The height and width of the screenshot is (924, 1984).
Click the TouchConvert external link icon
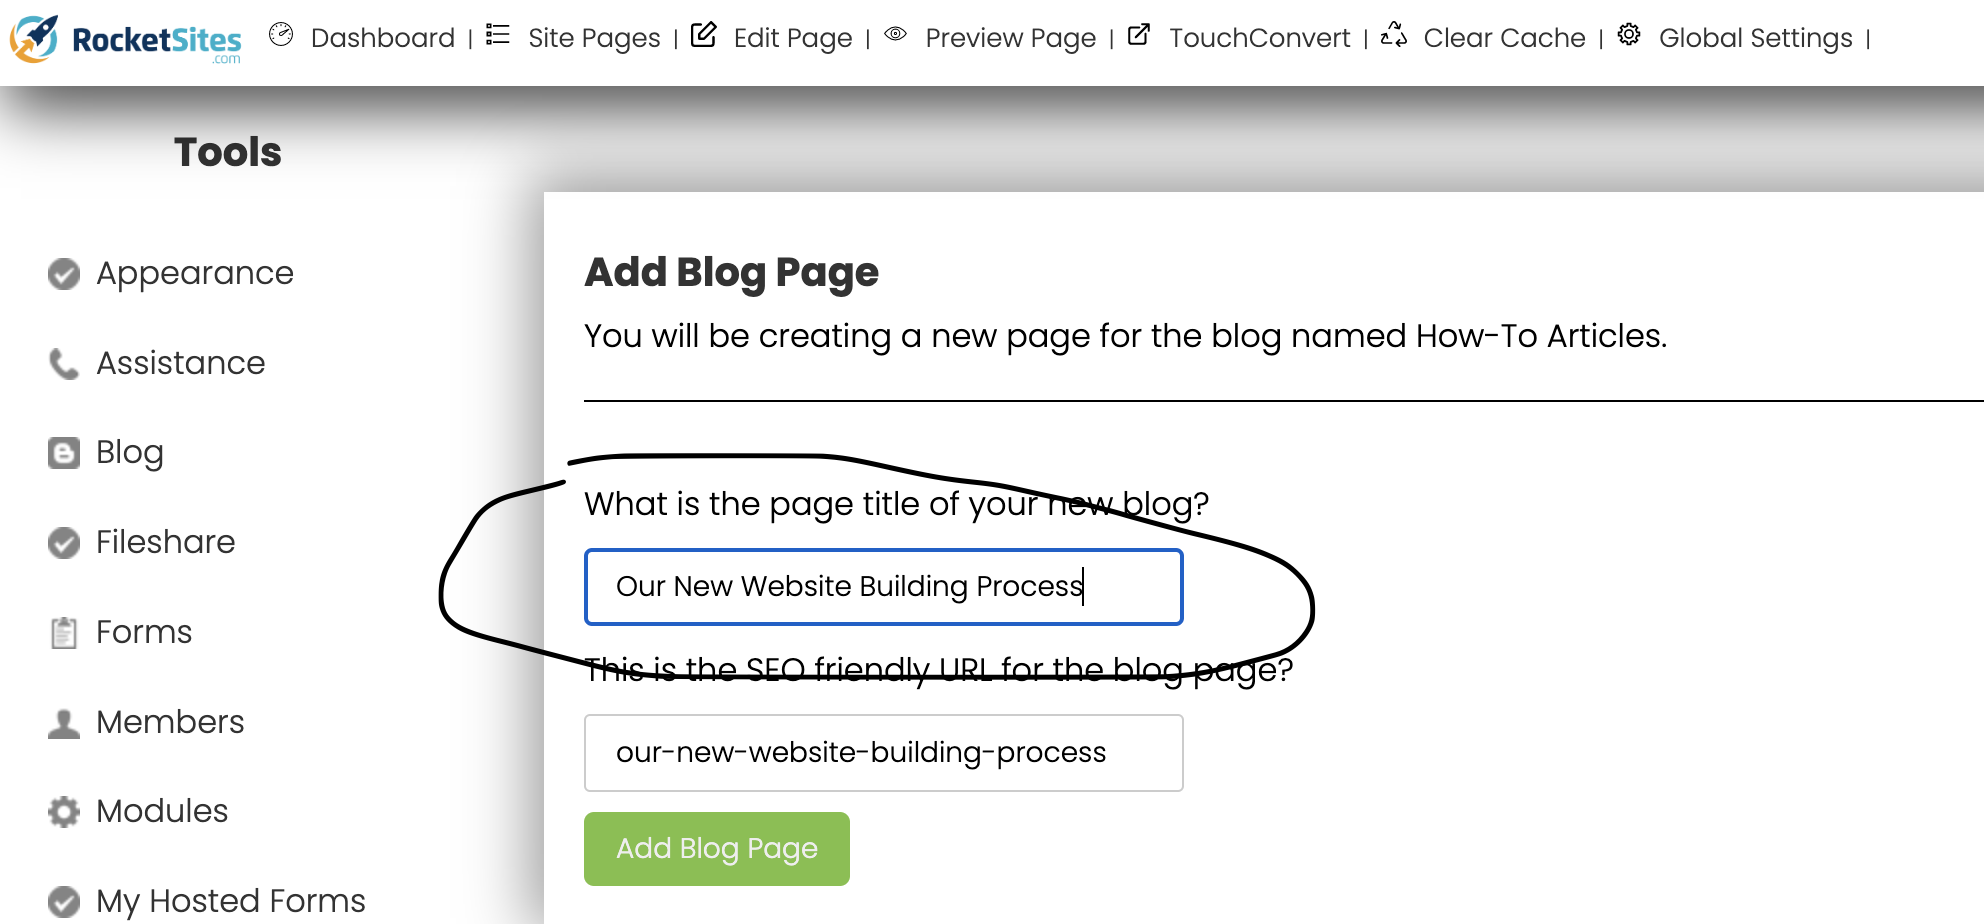(1139, 35)
